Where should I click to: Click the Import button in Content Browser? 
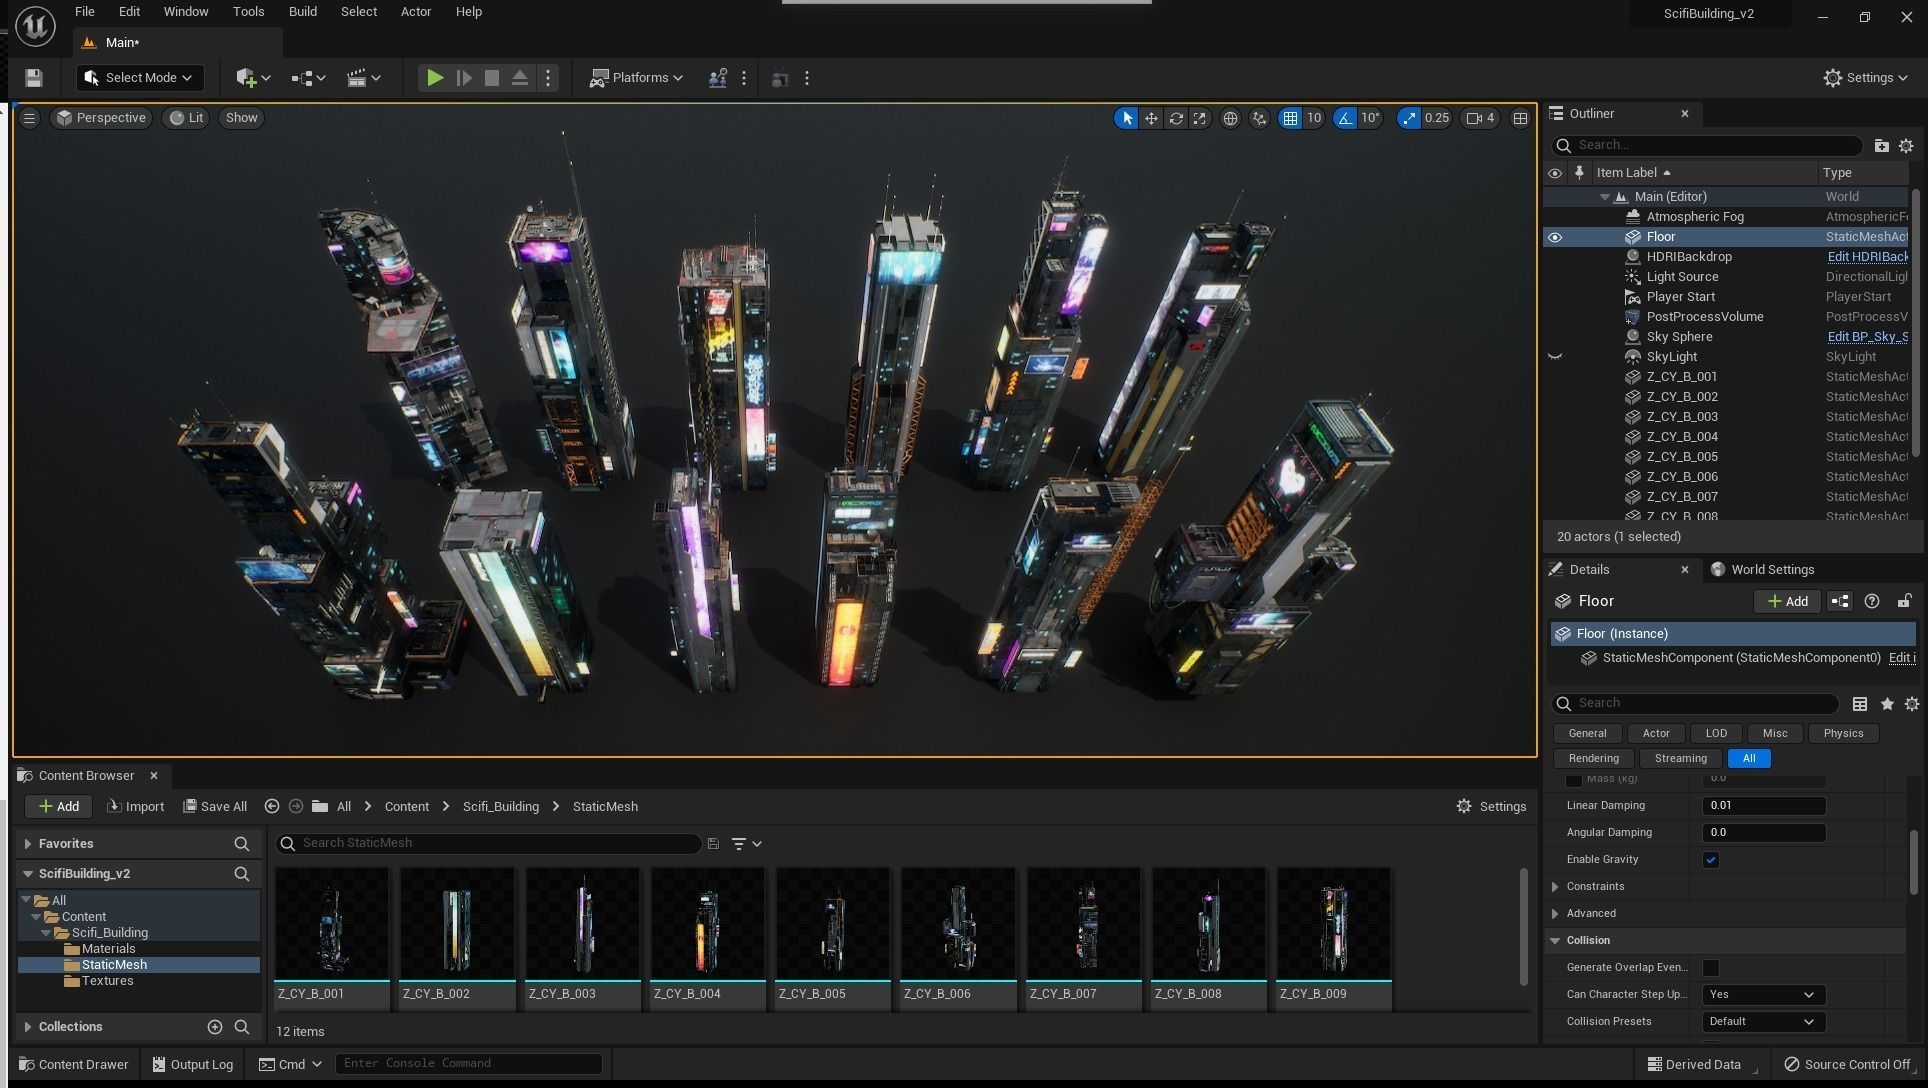(x=136, y=807)
